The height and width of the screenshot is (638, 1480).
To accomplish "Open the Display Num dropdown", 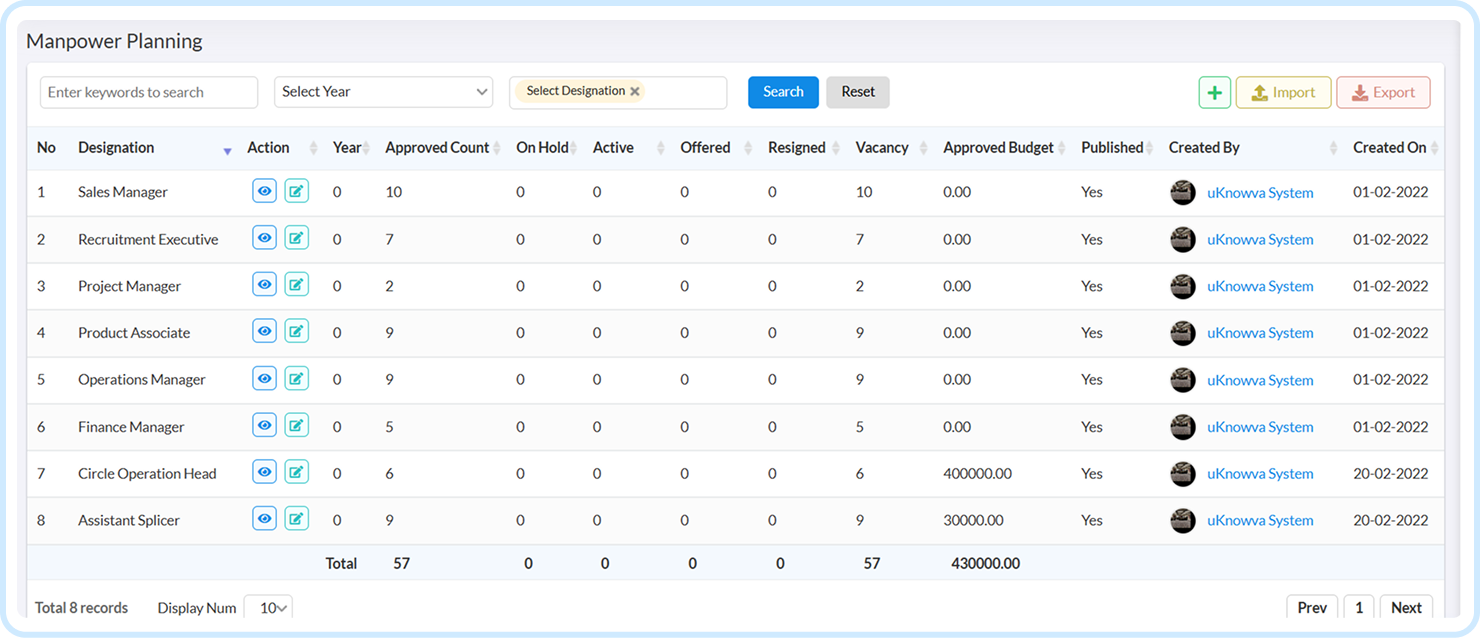I will click(x=268, y=608).
